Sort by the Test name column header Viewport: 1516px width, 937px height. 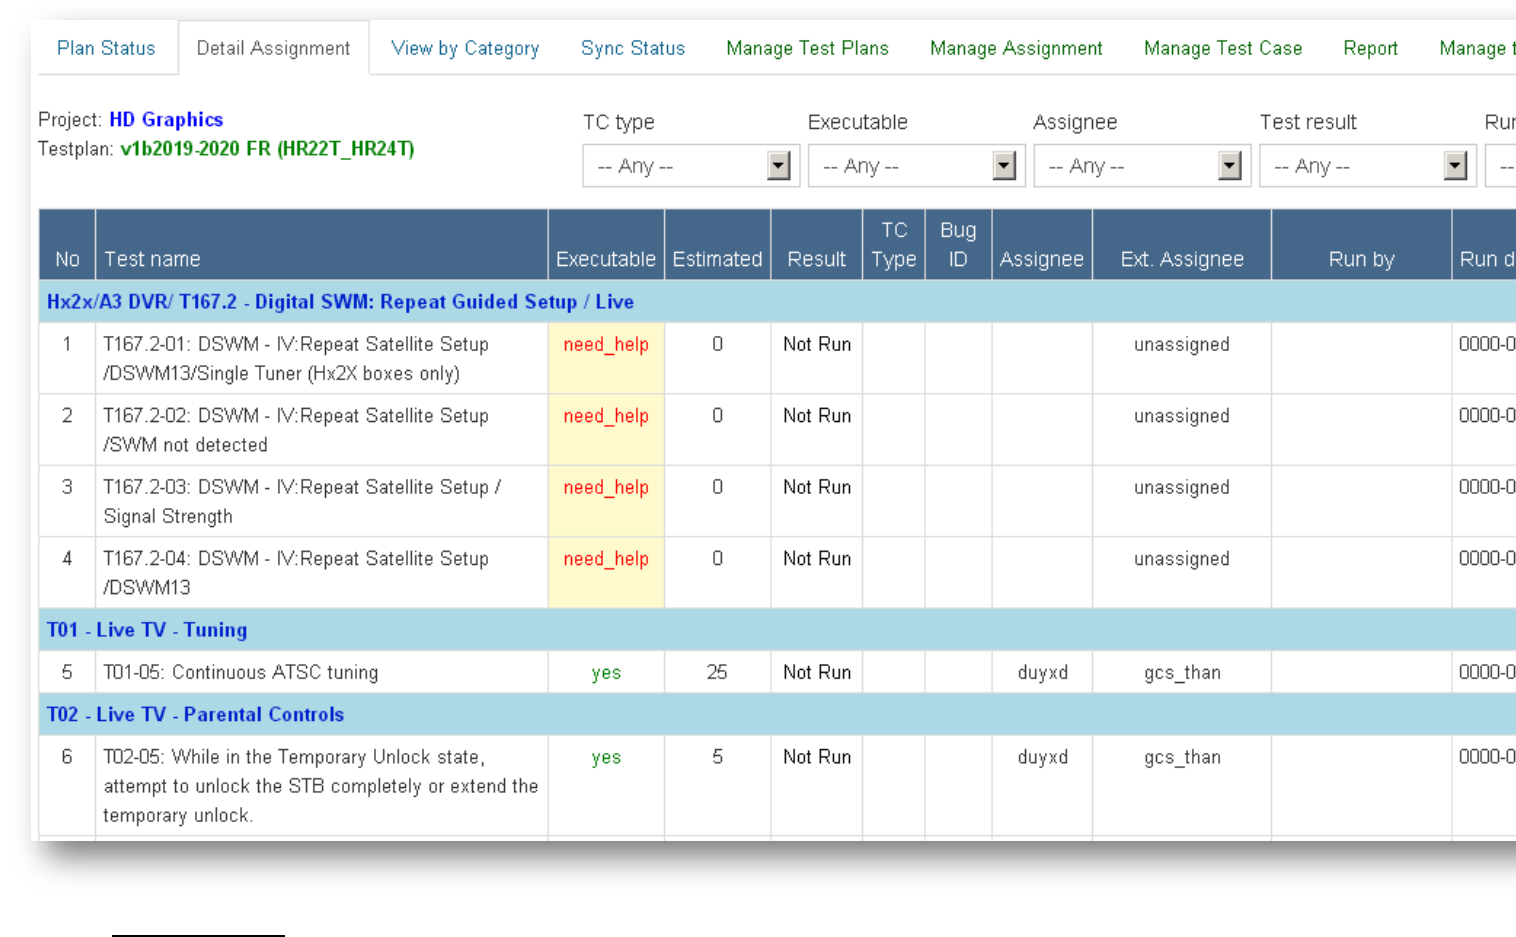tap(152, 259)
